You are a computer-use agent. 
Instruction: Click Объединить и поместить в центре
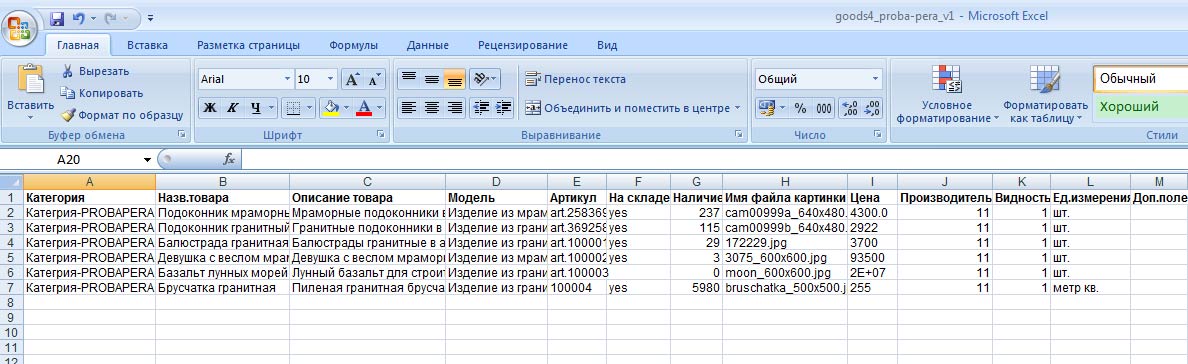[627, 108]
